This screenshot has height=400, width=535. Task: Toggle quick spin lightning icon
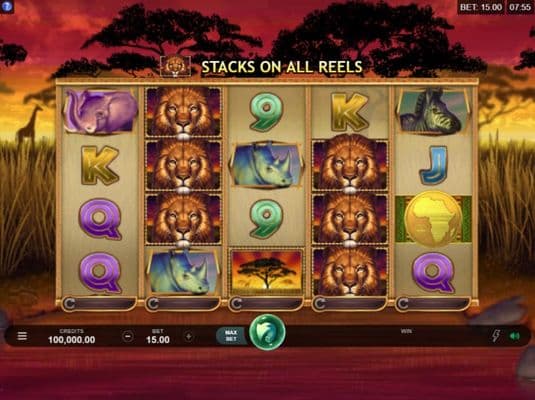495,336
